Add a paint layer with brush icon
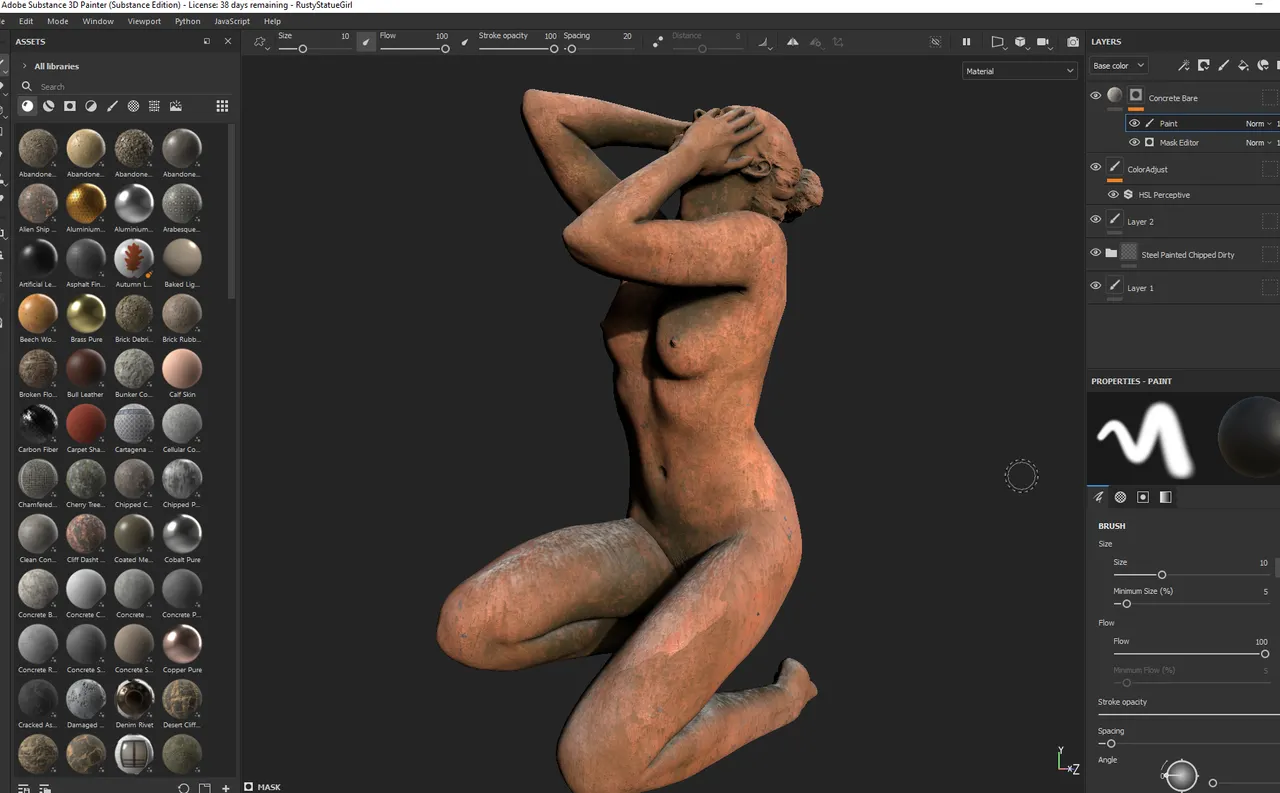The image size is (1280, 793). [x=1224, y=66]
